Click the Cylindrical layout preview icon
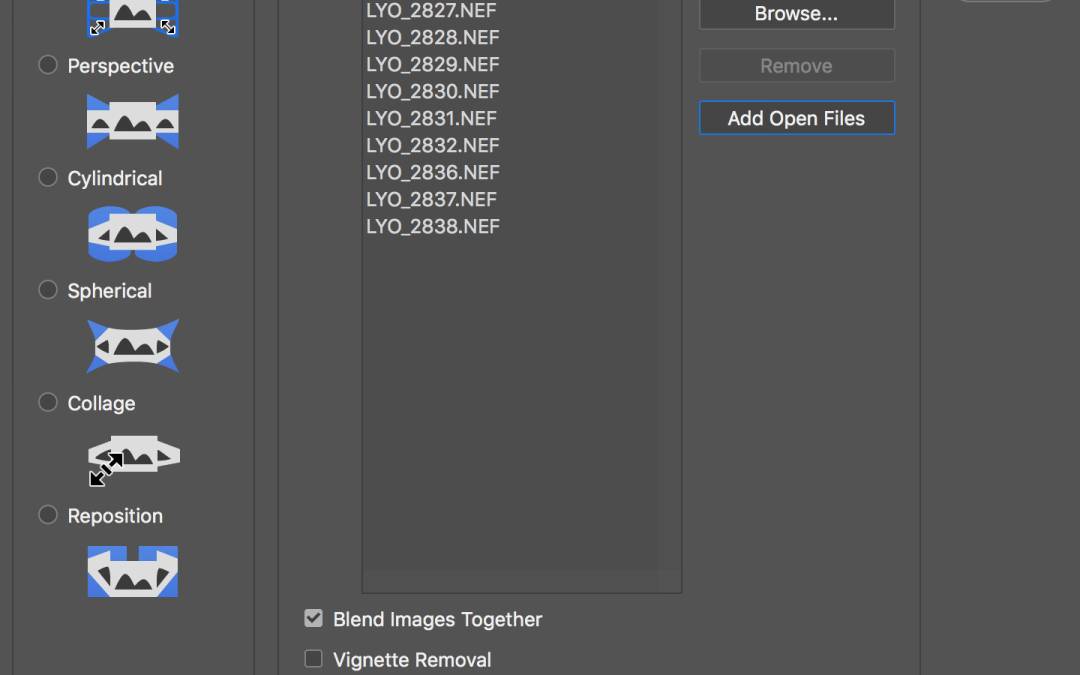 [x=133, y=234]
